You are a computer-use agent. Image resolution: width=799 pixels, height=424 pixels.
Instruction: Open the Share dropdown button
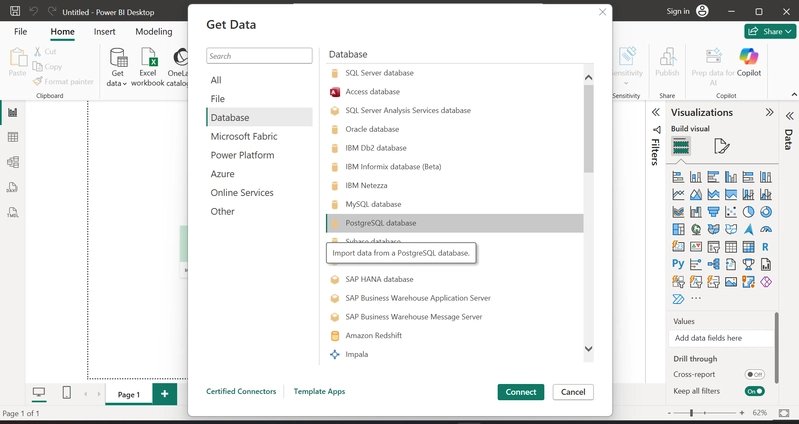769,32
